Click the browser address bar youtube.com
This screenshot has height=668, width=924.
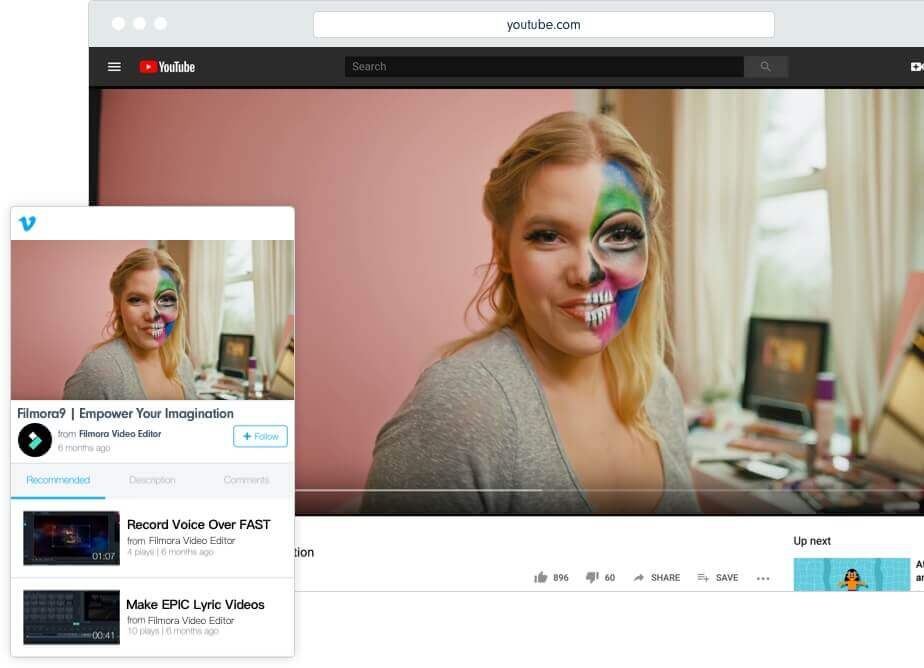click(x=543, y=25)
